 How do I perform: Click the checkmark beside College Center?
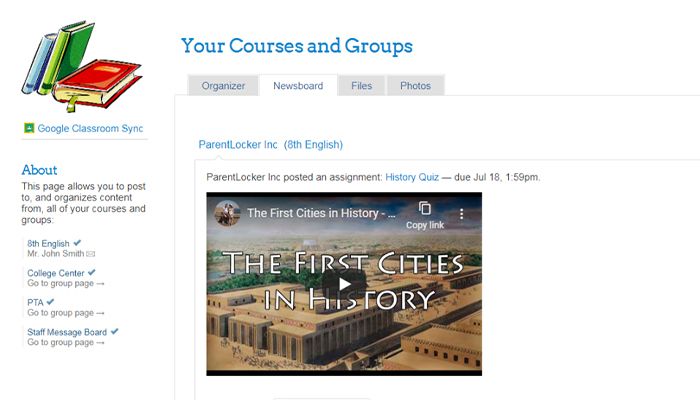(92, 272)
